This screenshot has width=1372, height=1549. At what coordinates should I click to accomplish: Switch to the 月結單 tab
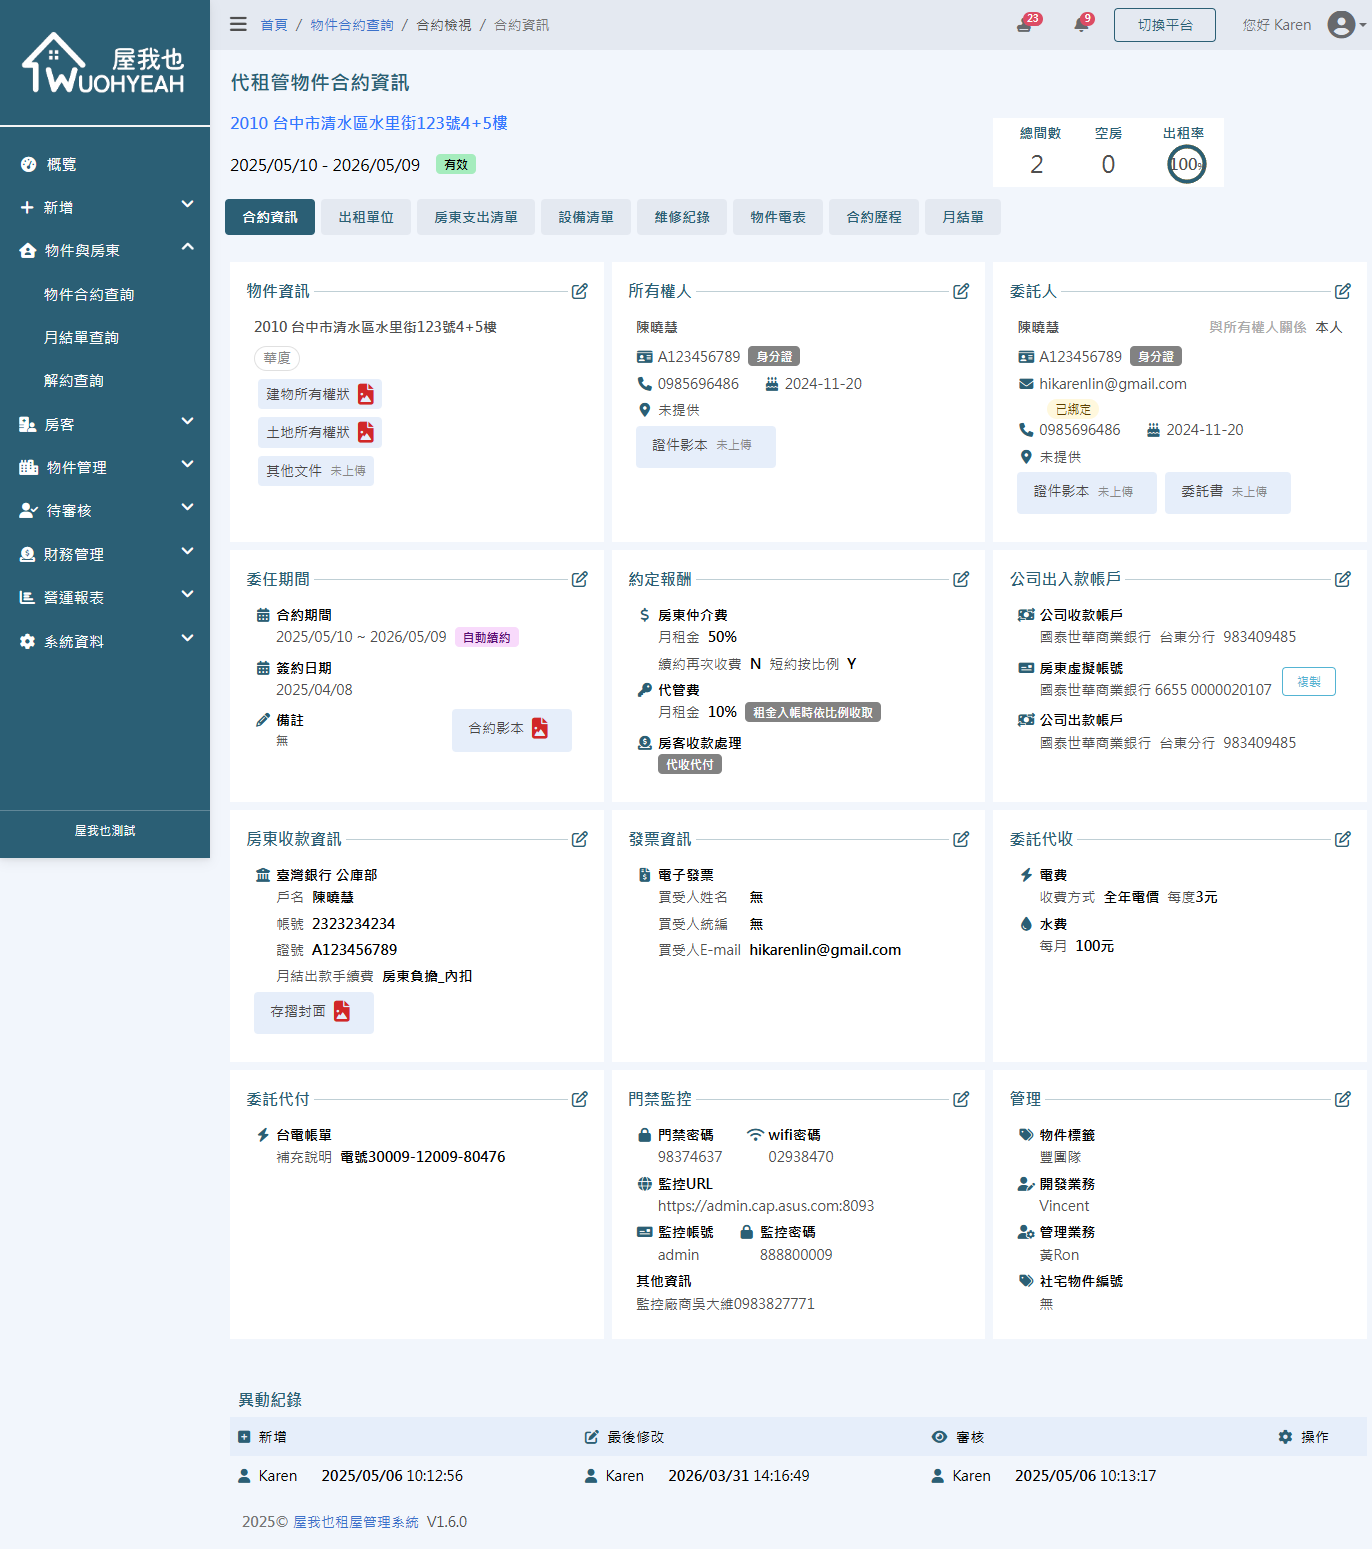point(962,217)
